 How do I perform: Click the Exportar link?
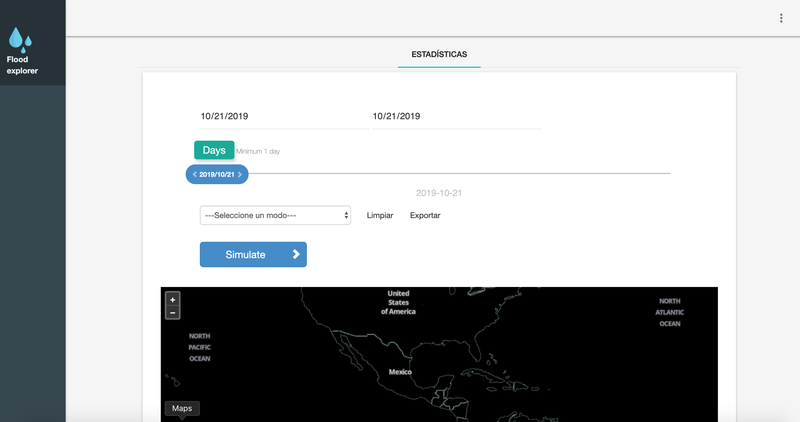425,215
